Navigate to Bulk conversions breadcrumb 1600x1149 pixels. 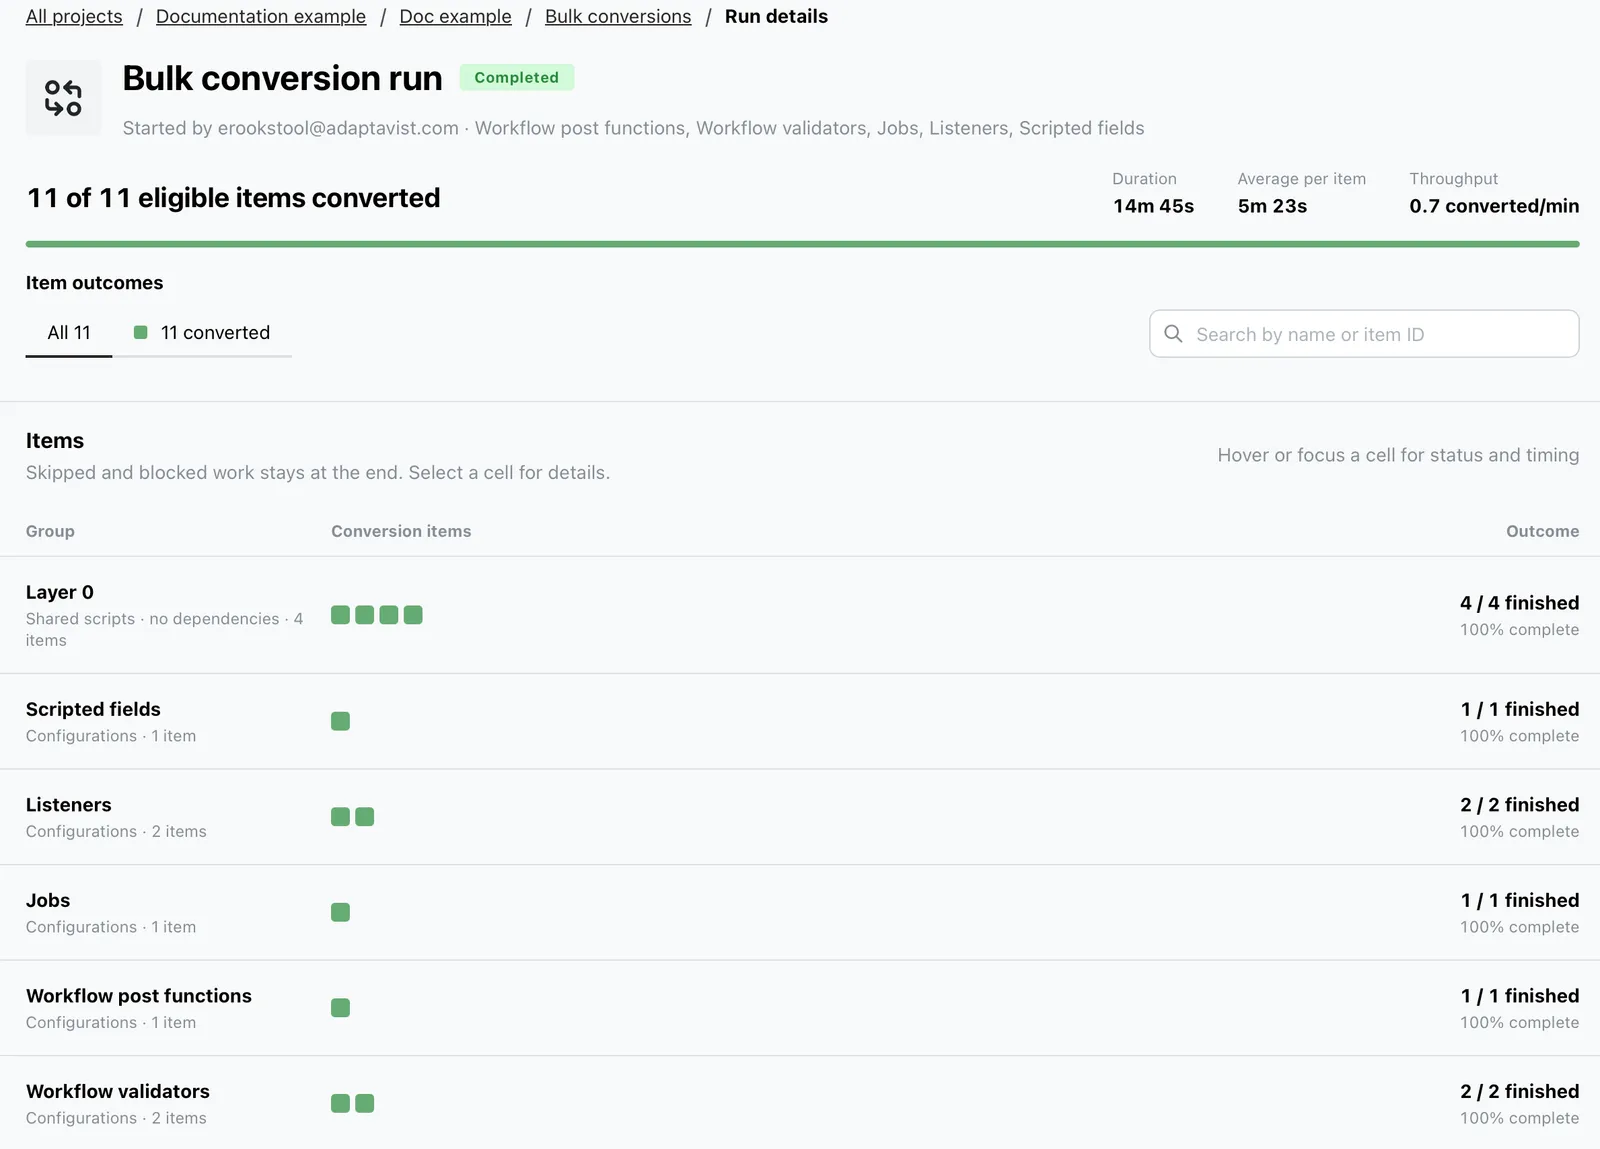pos(618,17)
